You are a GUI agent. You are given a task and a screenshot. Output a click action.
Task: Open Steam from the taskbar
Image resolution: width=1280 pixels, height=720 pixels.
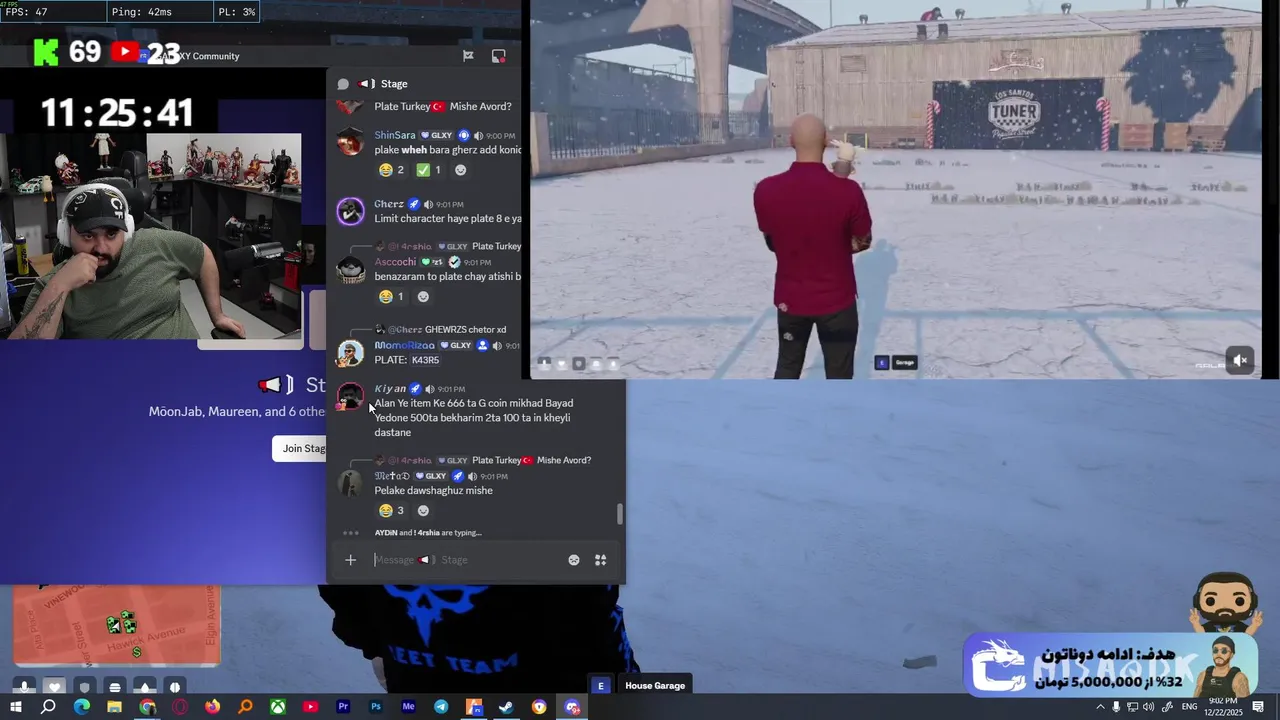pyautogui.click(x=506, y=707)
